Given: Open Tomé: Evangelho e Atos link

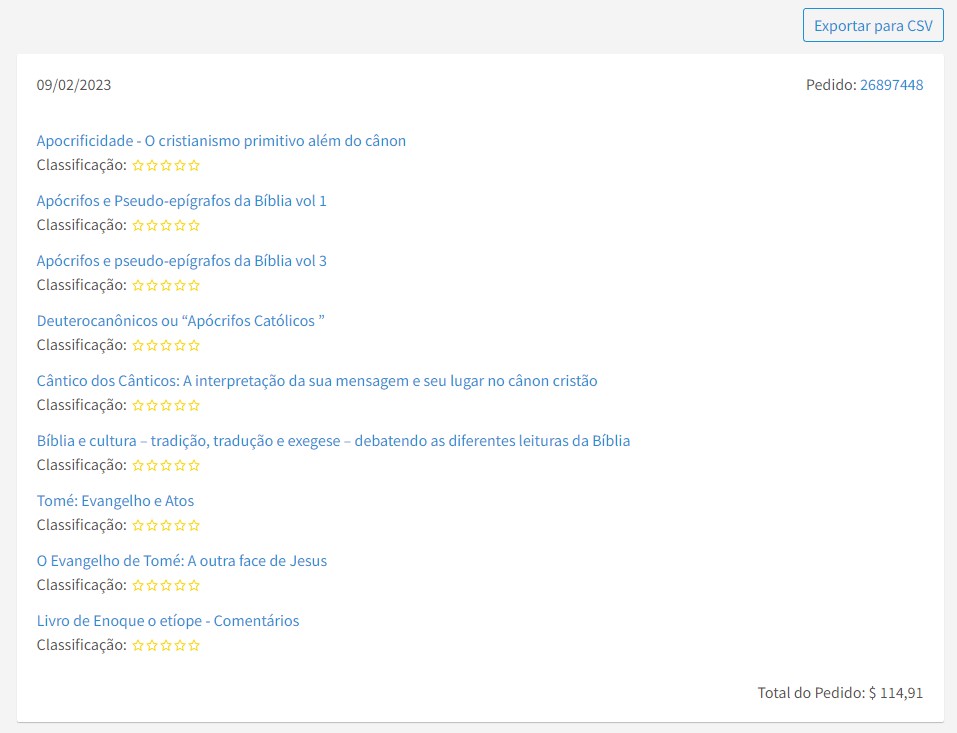Looking at the screenshot, I should 115,501.
